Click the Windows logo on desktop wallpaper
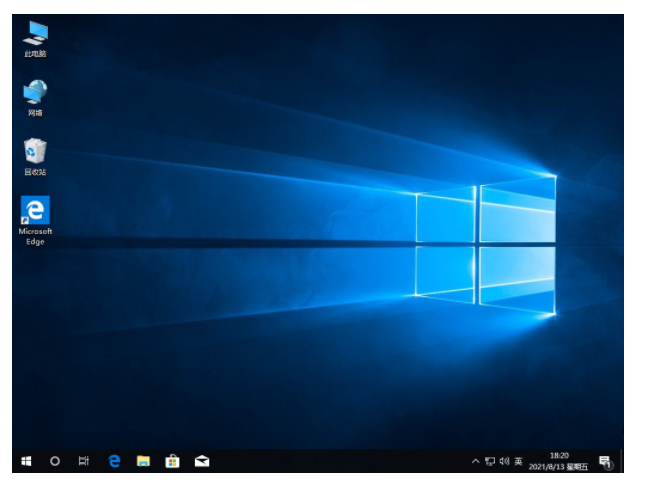651x484 pixels. tap(485, 244)
